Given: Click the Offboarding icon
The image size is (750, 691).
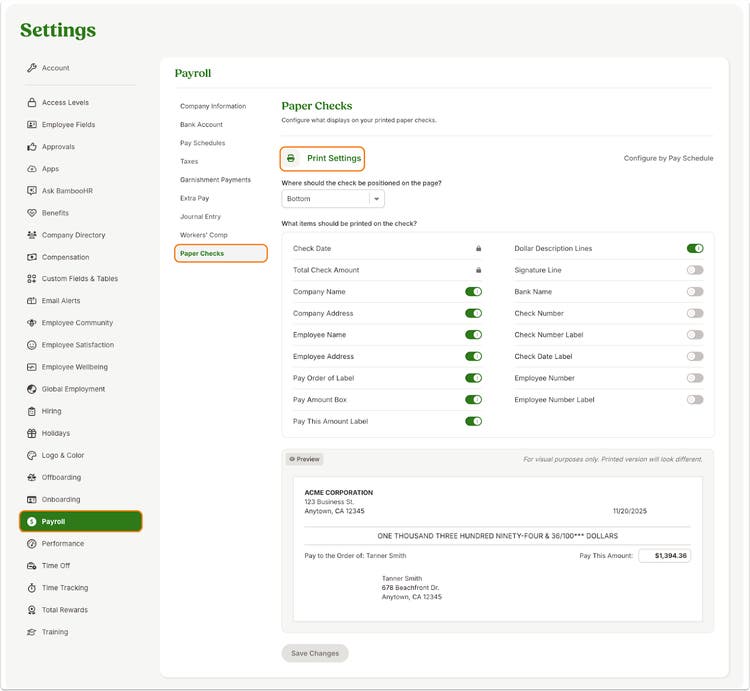Looking at the screenshot, I should (32, 477).
